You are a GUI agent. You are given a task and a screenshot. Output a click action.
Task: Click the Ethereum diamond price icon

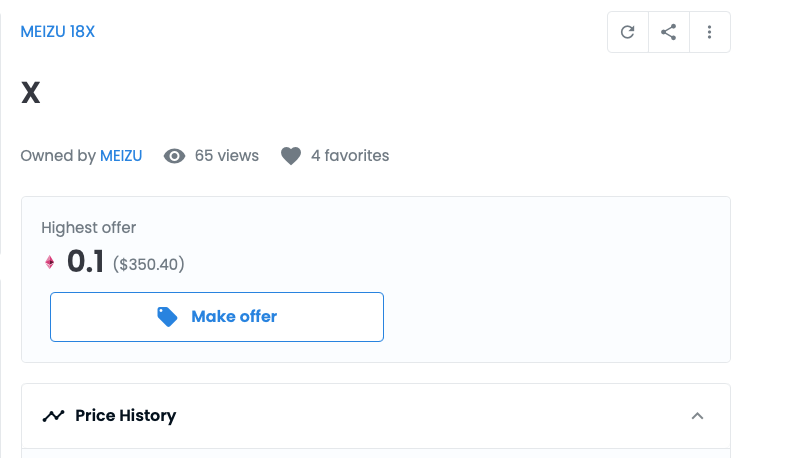(50, 262)
